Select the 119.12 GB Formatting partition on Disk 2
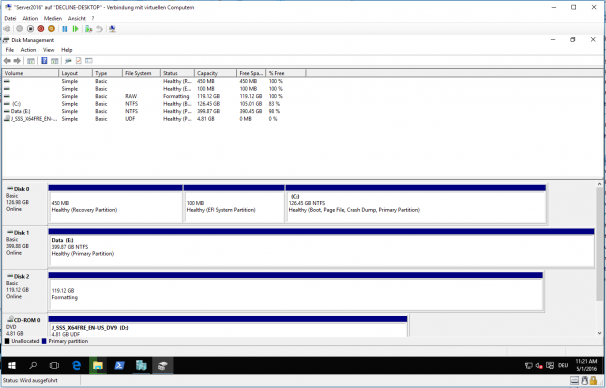The height and width of the screenshot is (388, 606). click(x=296, y=291)
